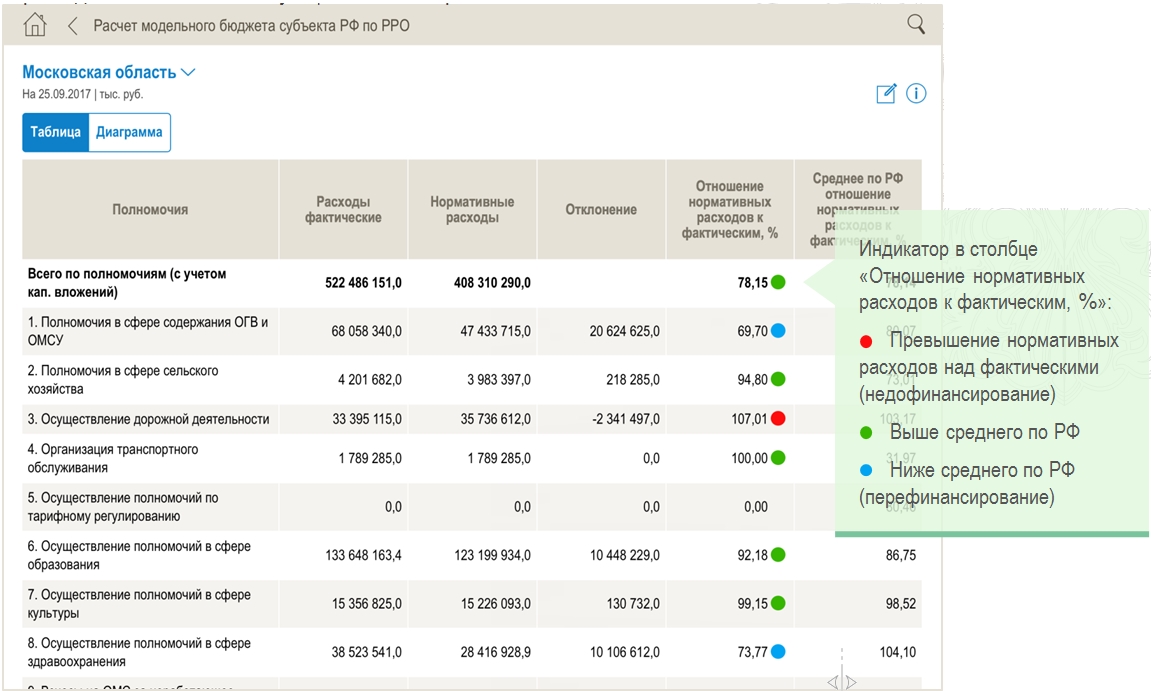Viewport: 1151px width, 691px height.
Task: Click page title Расчет модельного бюджета
Action: [x=251, y=26]
